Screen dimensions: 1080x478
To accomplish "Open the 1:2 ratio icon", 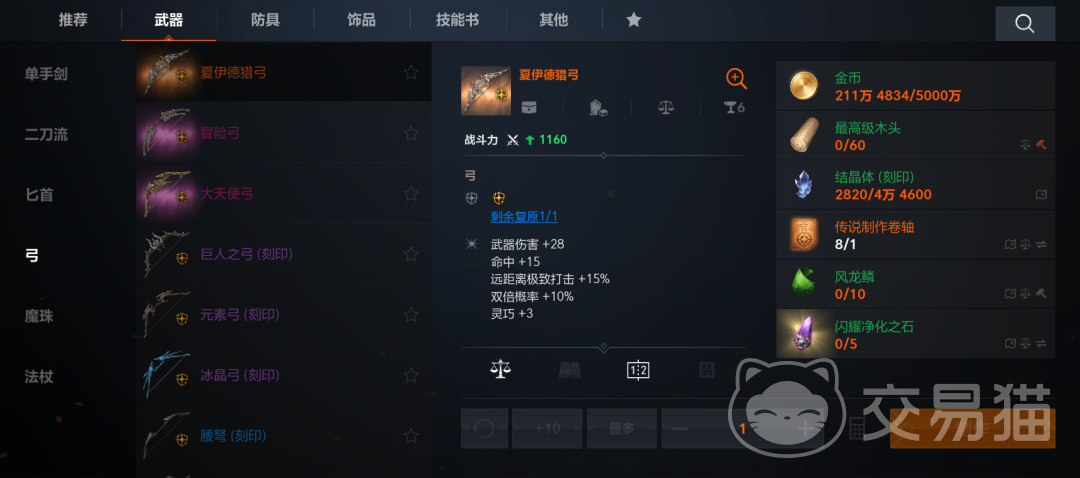I will point(638,371).
